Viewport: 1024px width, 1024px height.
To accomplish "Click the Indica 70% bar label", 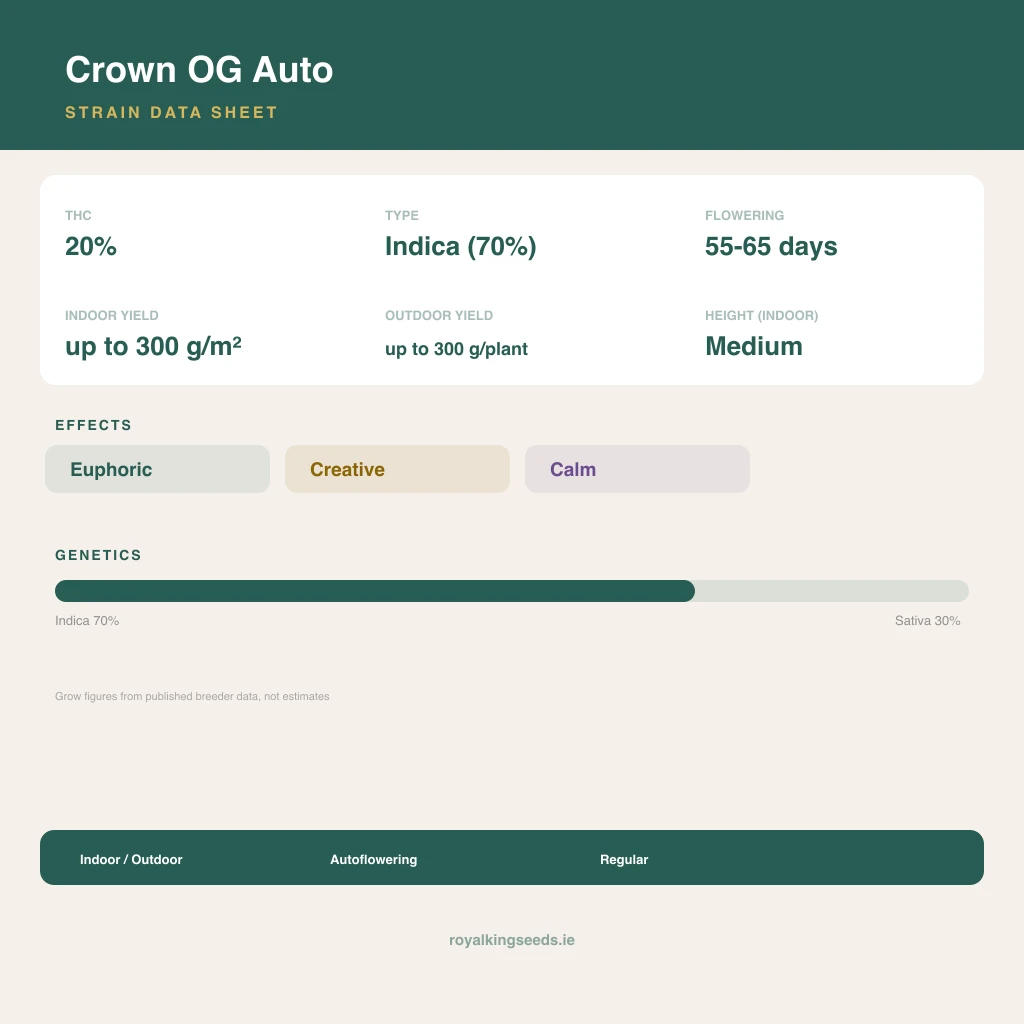I will click(x=87, y=620).
